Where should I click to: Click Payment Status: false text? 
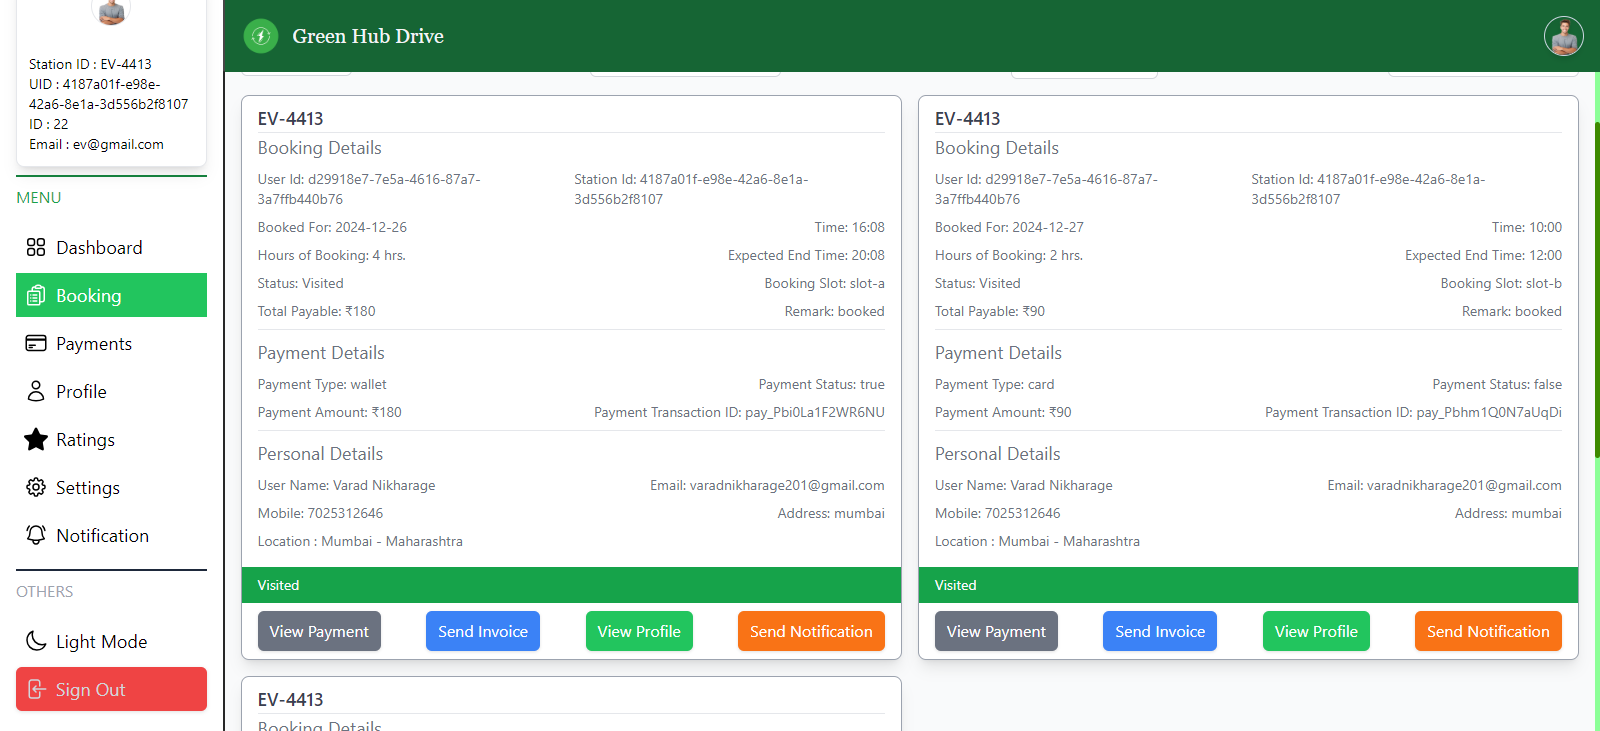1497,384
